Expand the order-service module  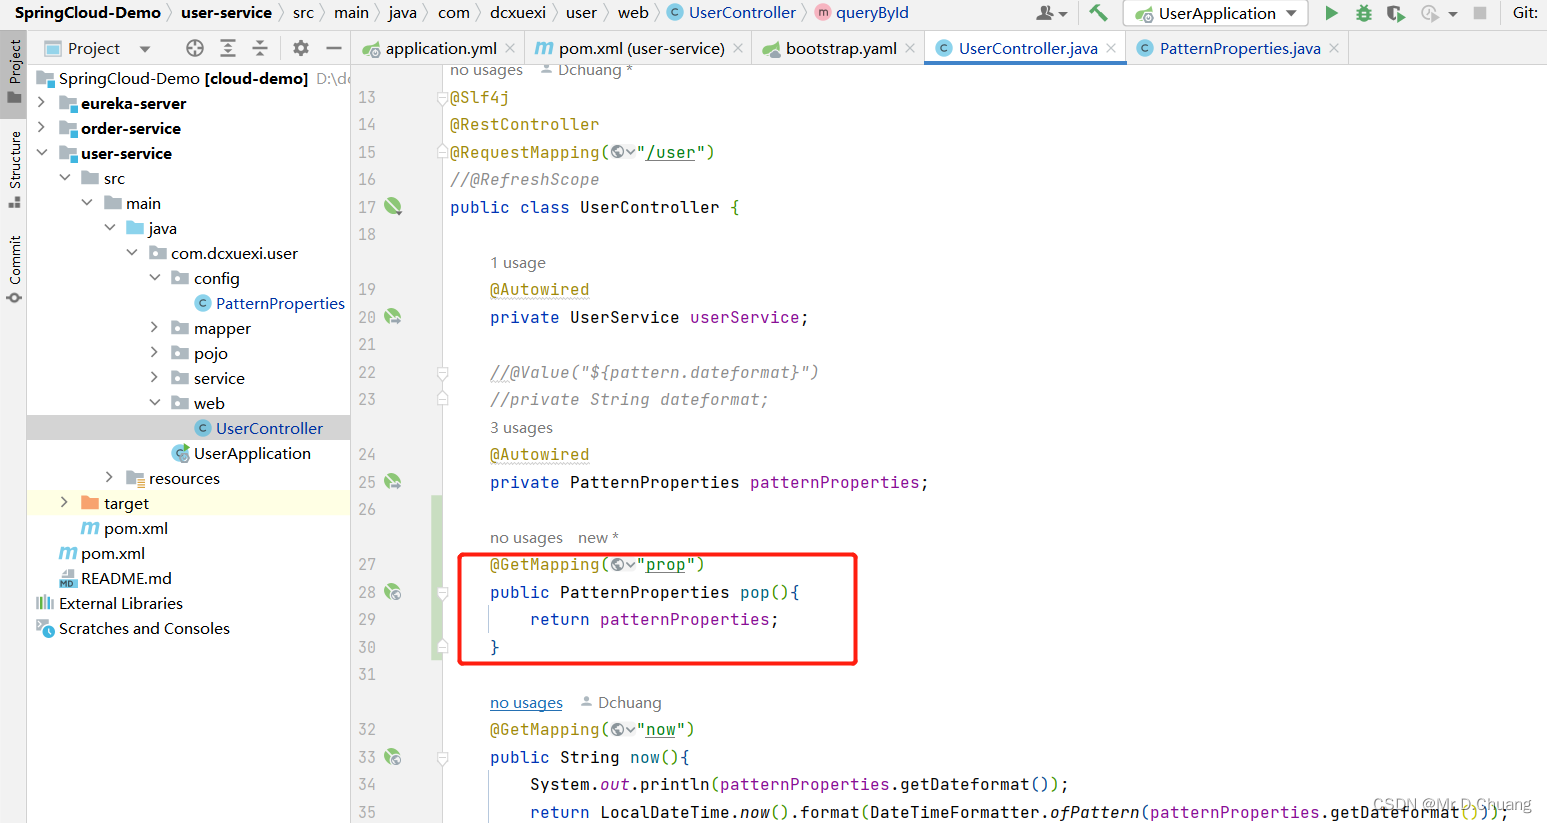pyautogui.click(x=41, y=128)
